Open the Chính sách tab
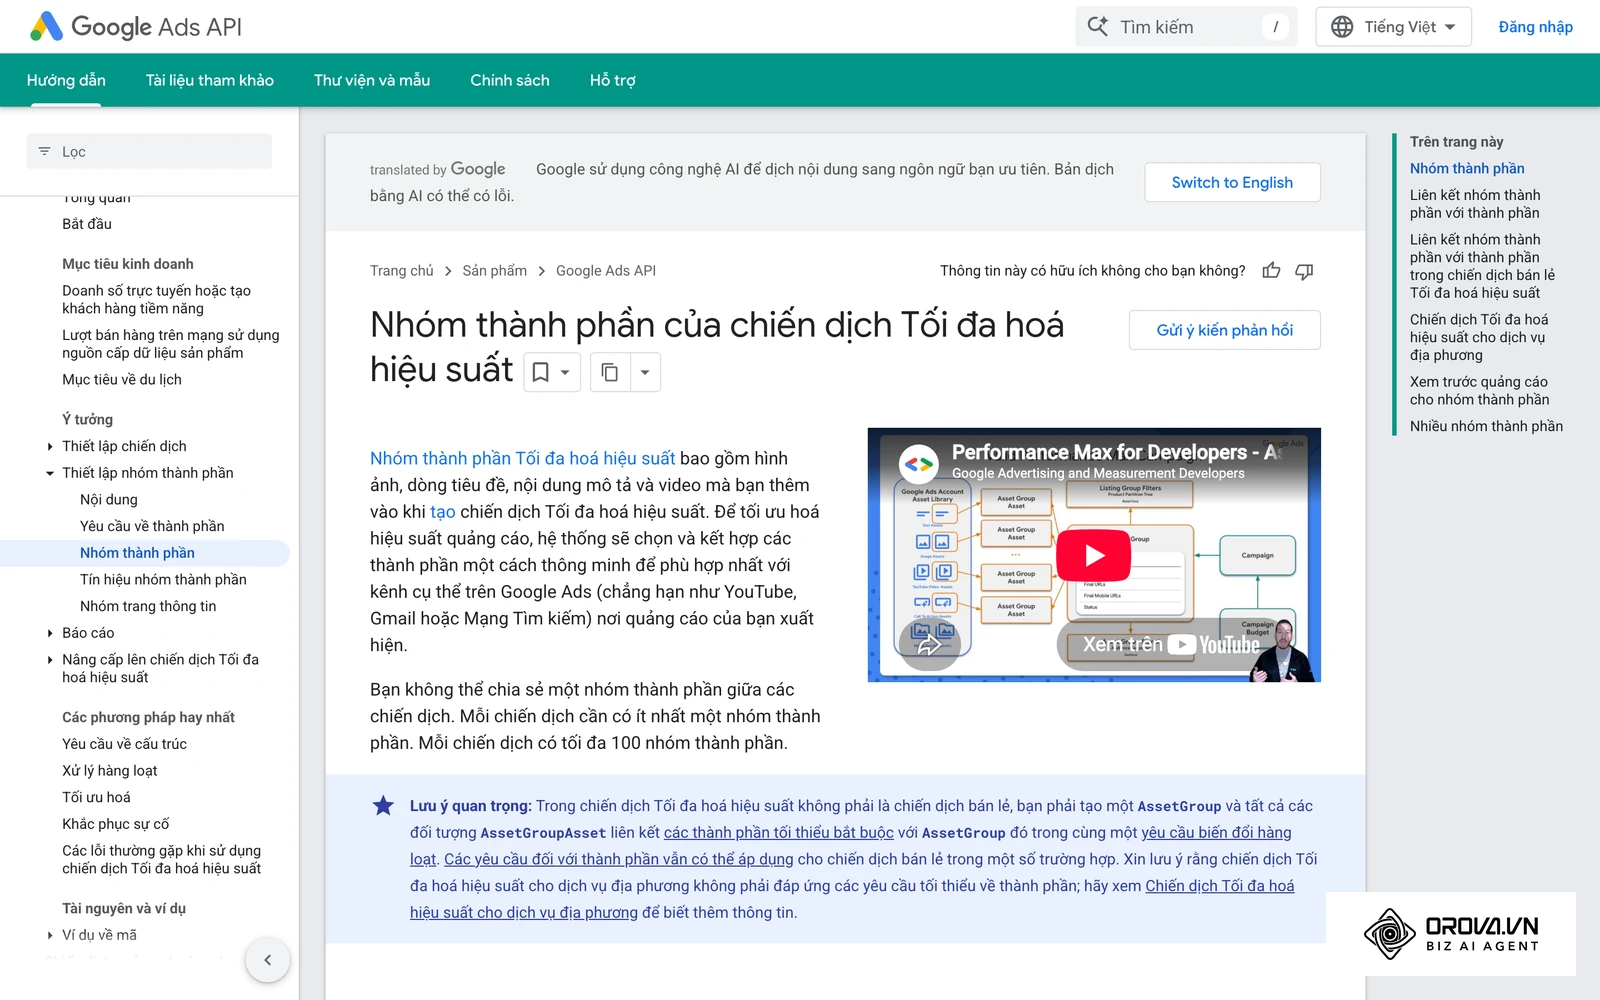 point(510,80)
